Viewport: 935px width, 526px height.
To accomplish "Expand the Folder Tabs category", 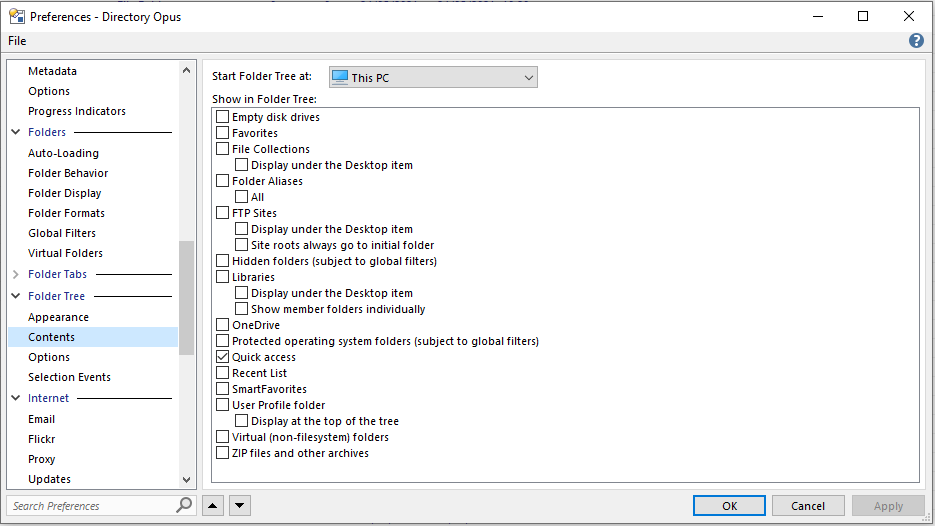I will click(x=16, y=274).
